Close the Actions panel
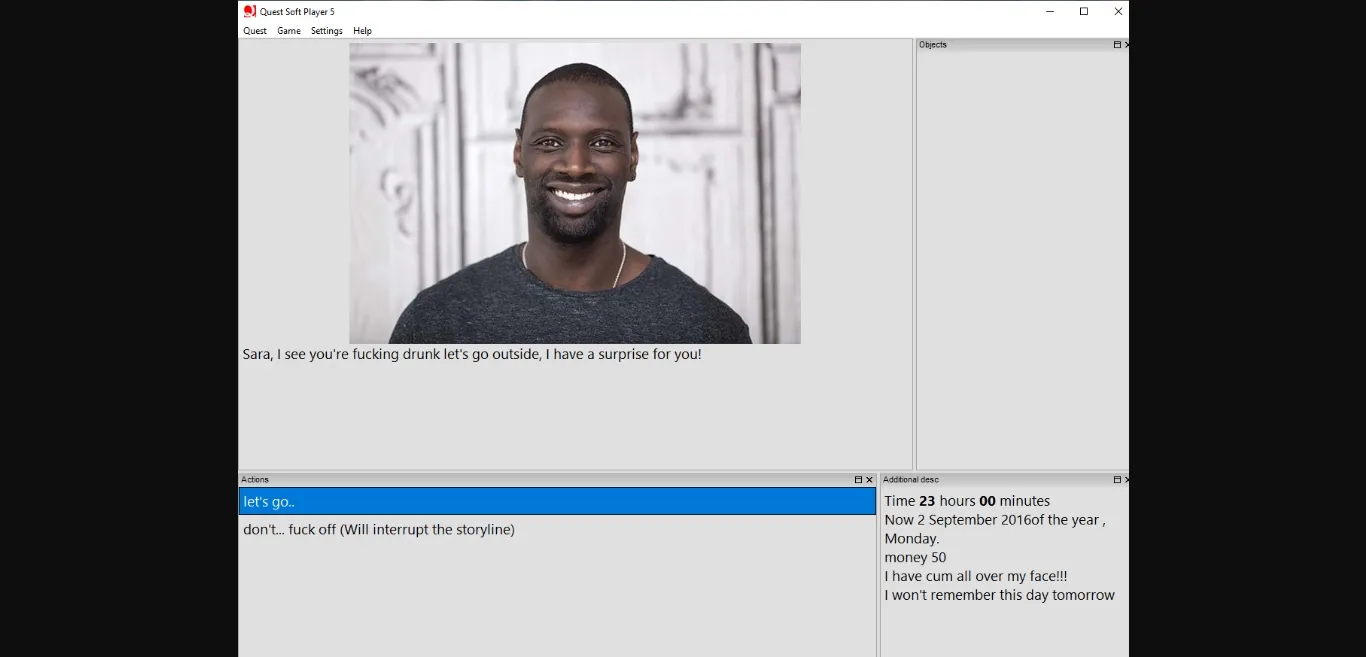Image resolution: width=1366 pixels, height=657 pixels. click(869, 480)
